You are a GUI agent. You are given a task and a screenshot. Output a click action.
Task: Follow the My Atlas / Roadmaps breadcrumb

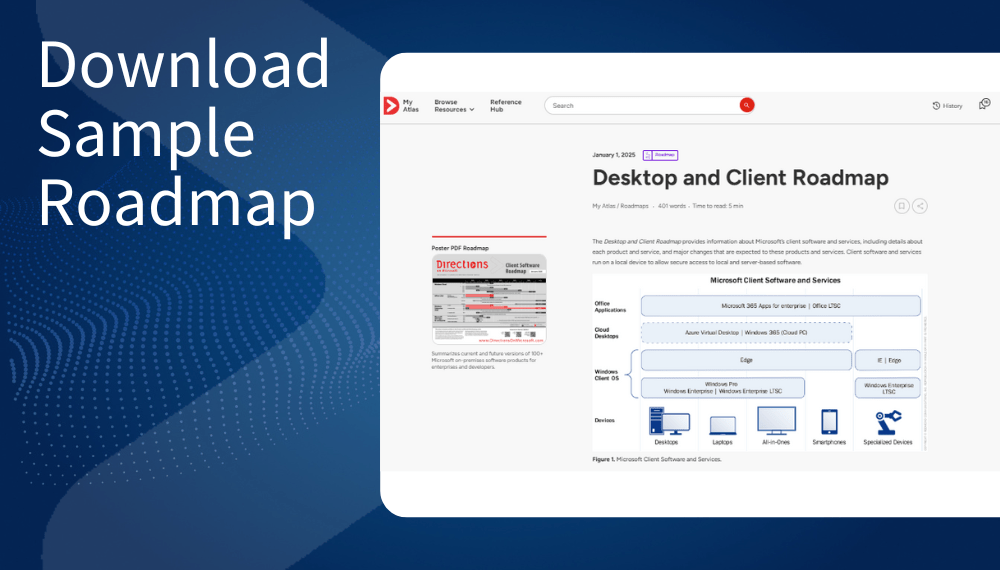click(620, 206)
